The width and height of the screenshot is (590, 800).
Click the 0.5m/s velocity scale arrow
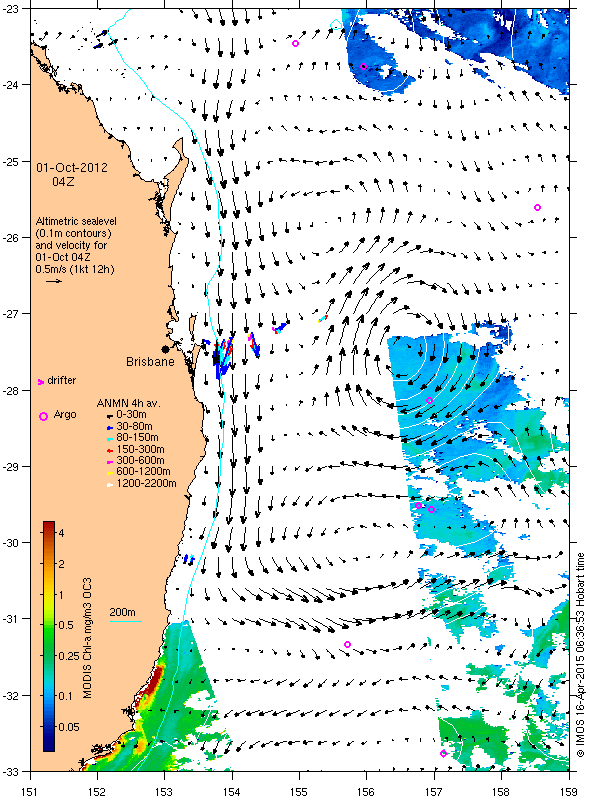[x=54, y=281]
